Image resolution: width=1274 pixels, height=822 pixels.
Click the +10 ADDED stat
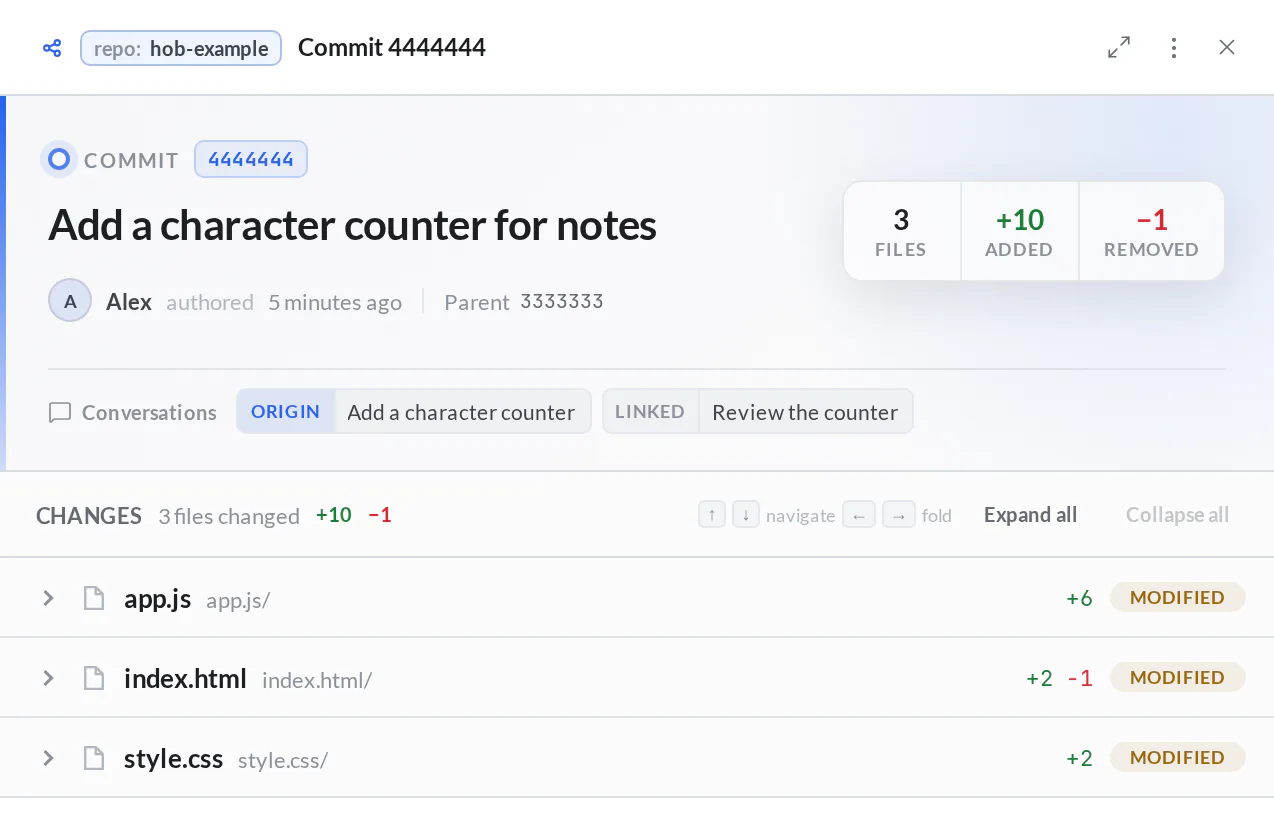pyautogui.click(x=1019, y=231)
